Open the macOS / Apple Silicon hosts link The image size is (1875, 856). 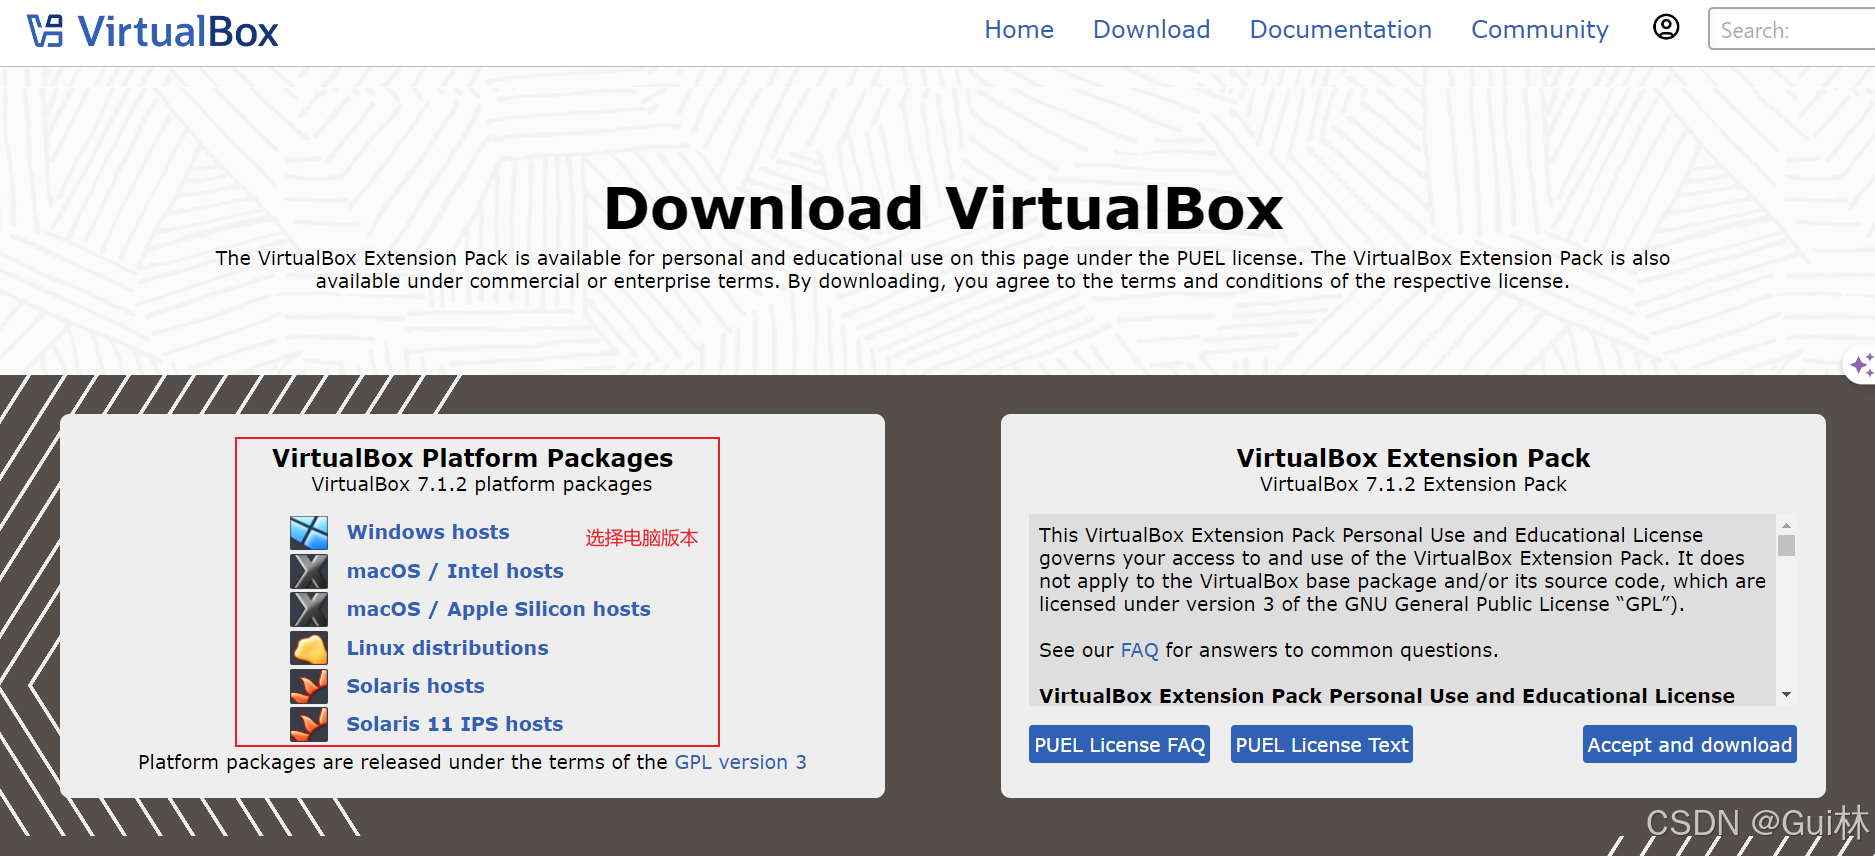click(498, 609)
